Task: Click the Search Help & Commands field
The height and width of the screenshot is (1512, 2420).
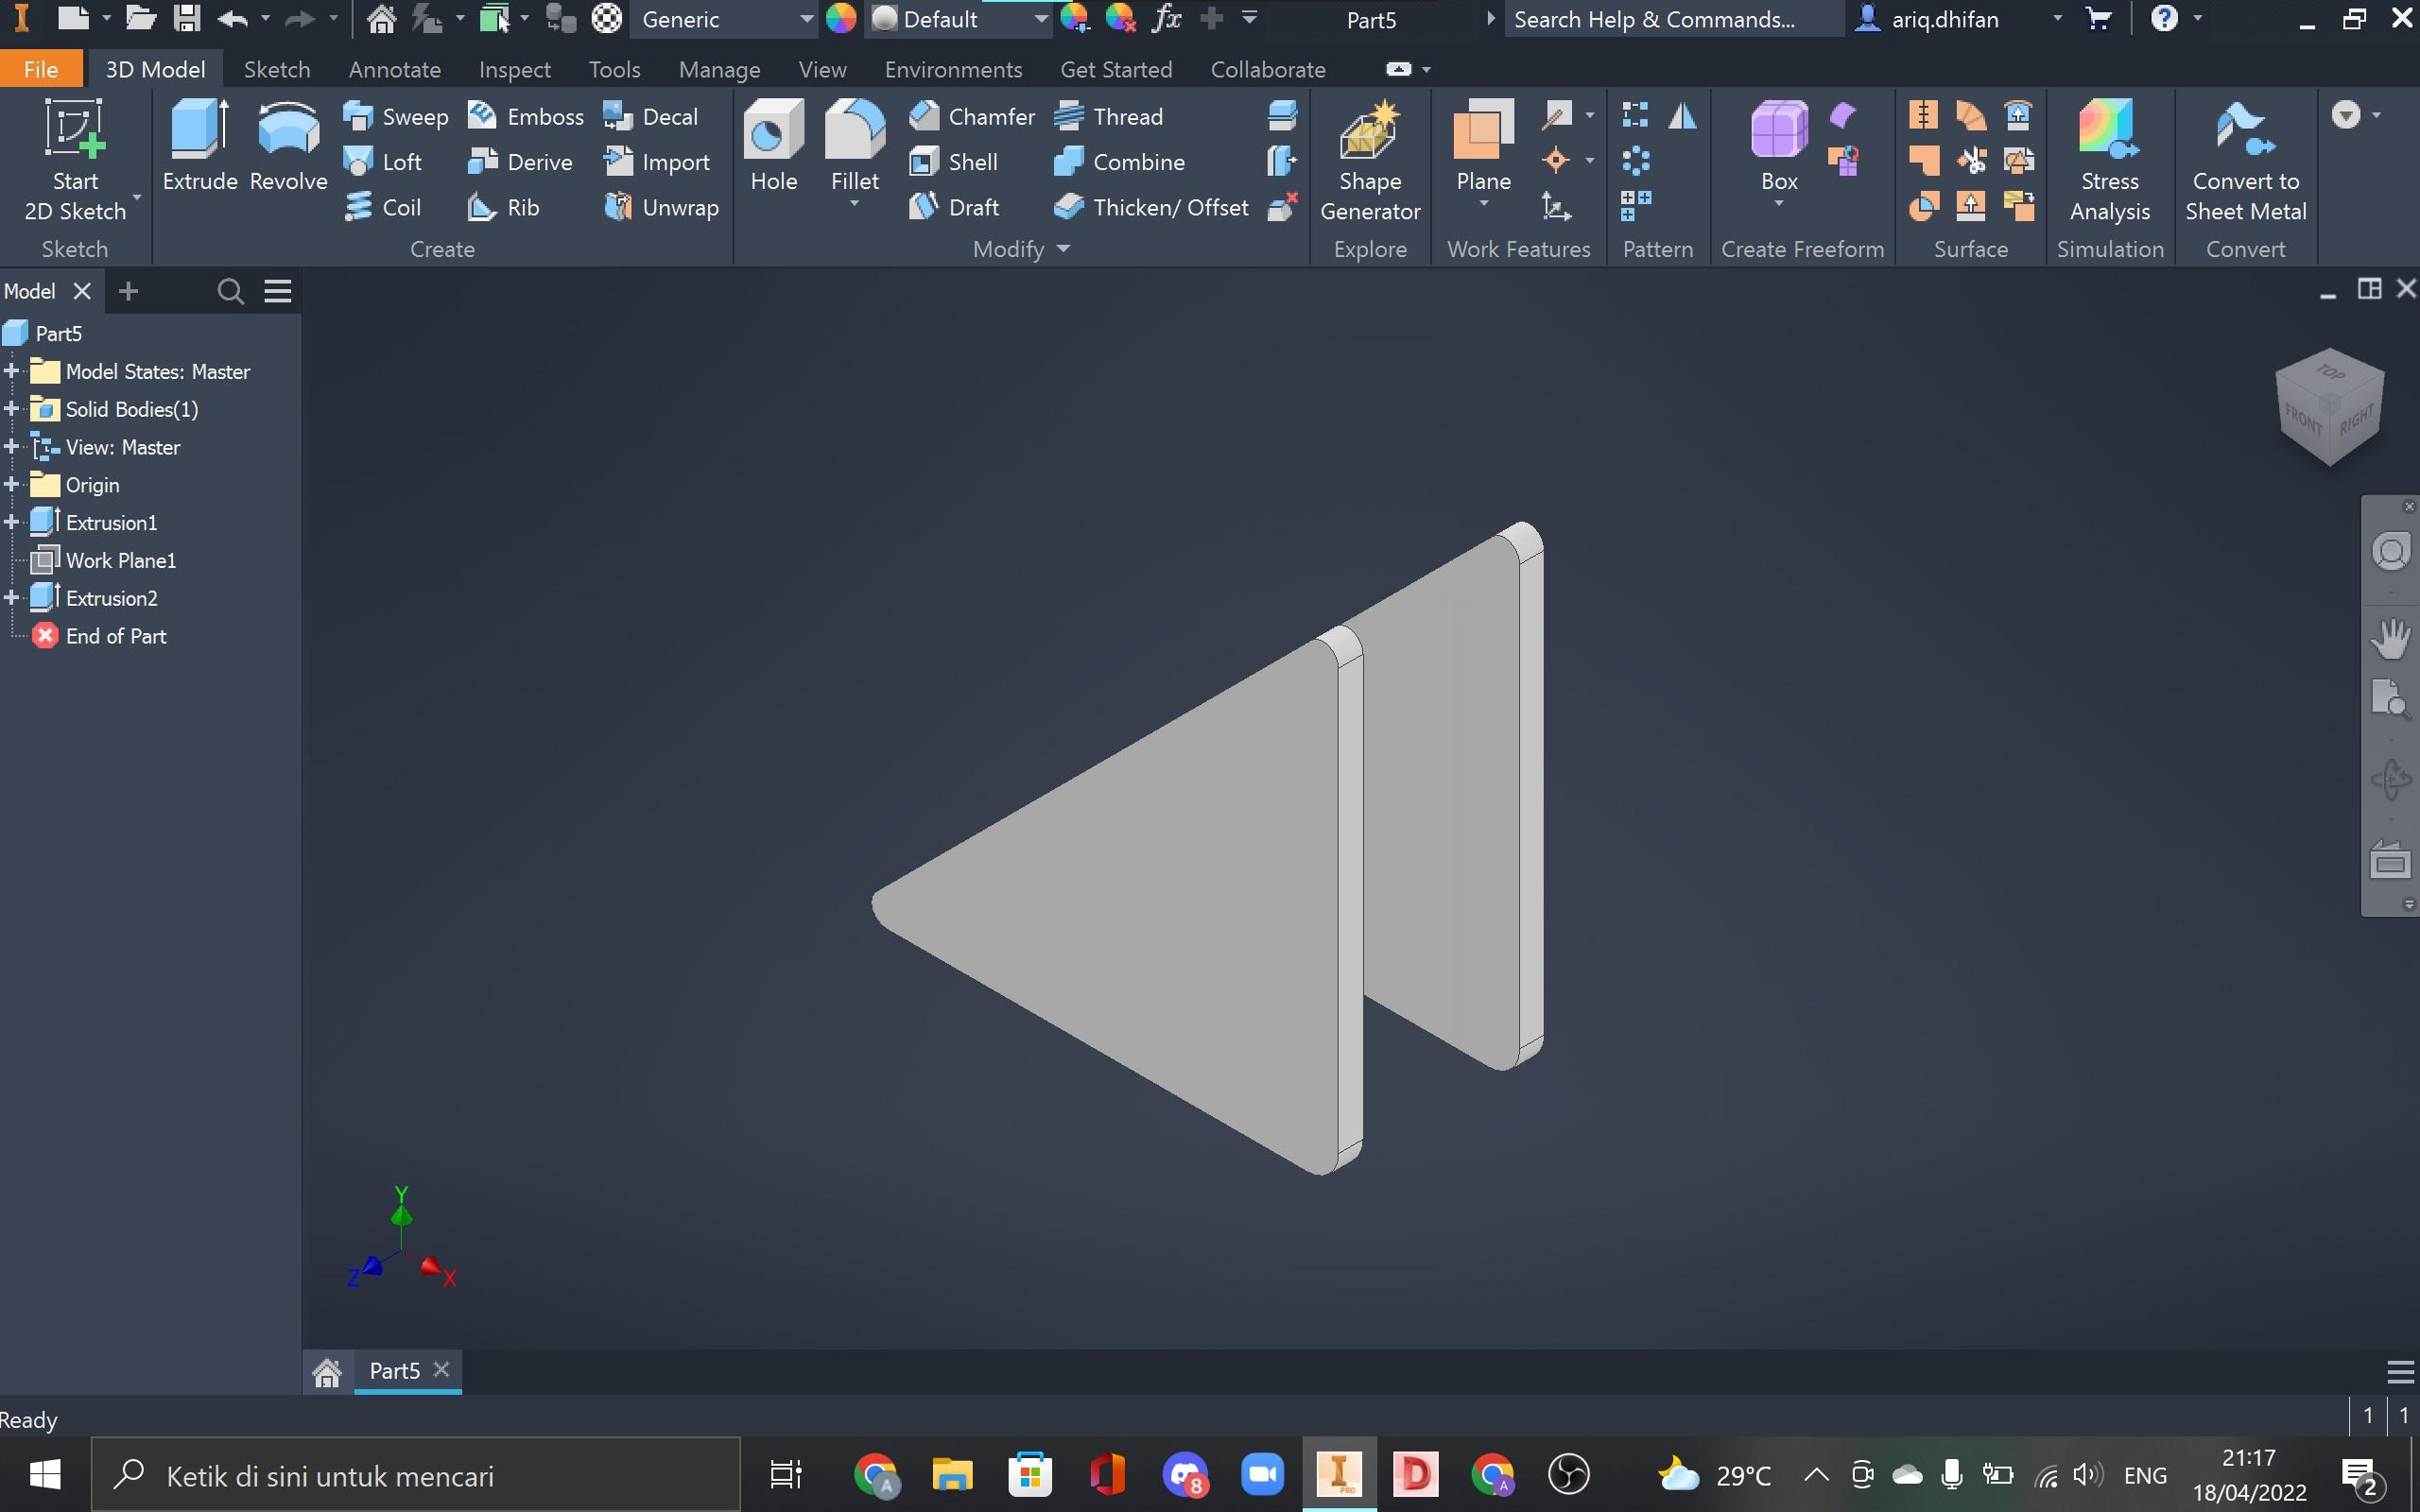Action: pyautogui.click(x=1672, y=19)
